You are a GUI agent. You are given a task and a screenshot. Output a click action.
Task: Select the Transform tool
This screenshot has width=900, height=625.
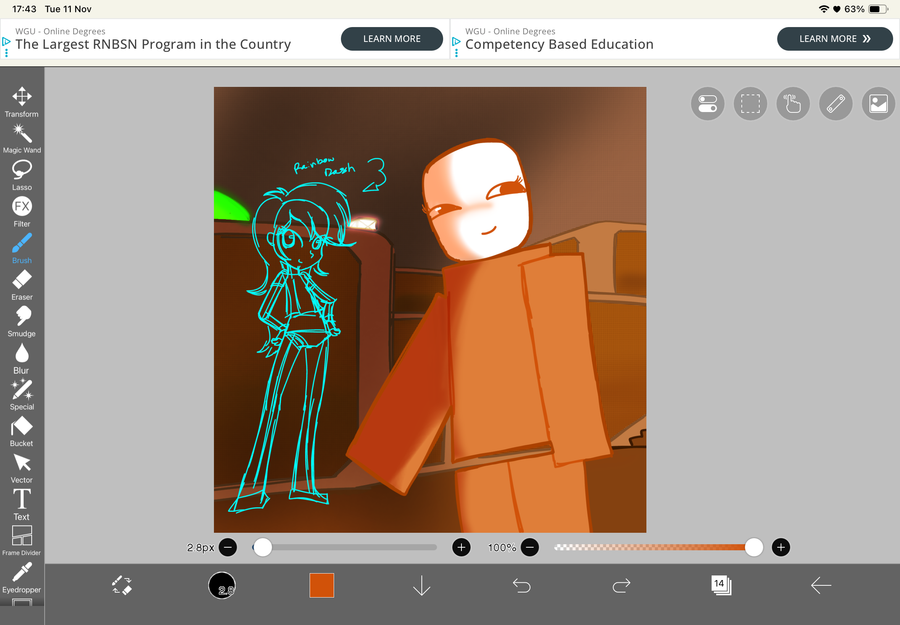click(22, 102)
